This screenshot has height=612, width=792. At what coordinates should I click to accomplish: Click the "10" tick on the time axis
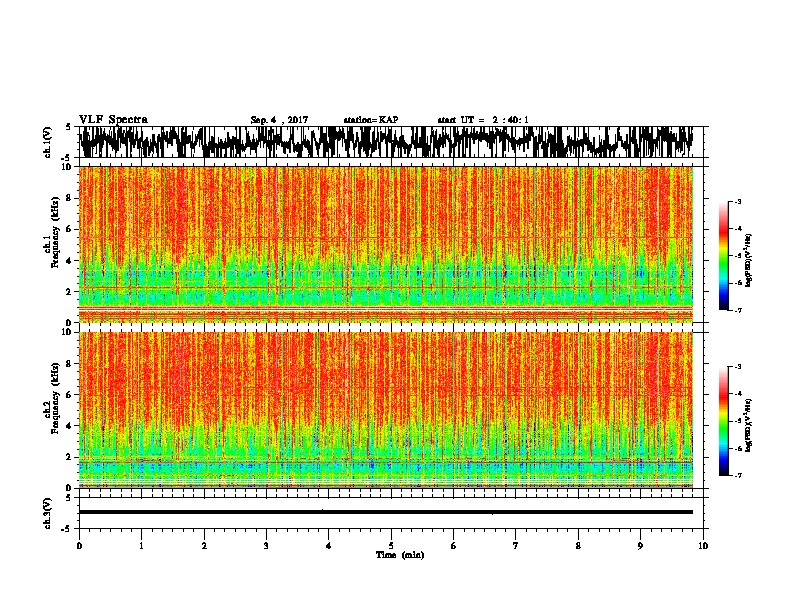tap(703, 546)
